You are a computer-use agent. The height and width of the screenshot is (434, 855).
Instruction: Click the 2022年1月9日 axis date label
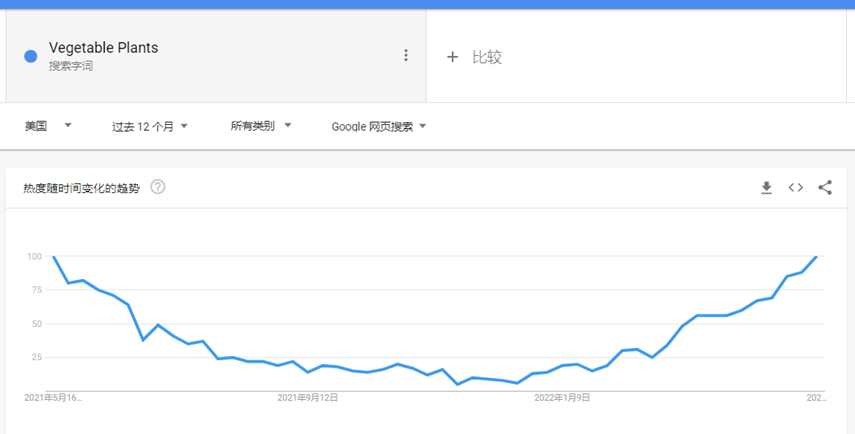[561, 397]
